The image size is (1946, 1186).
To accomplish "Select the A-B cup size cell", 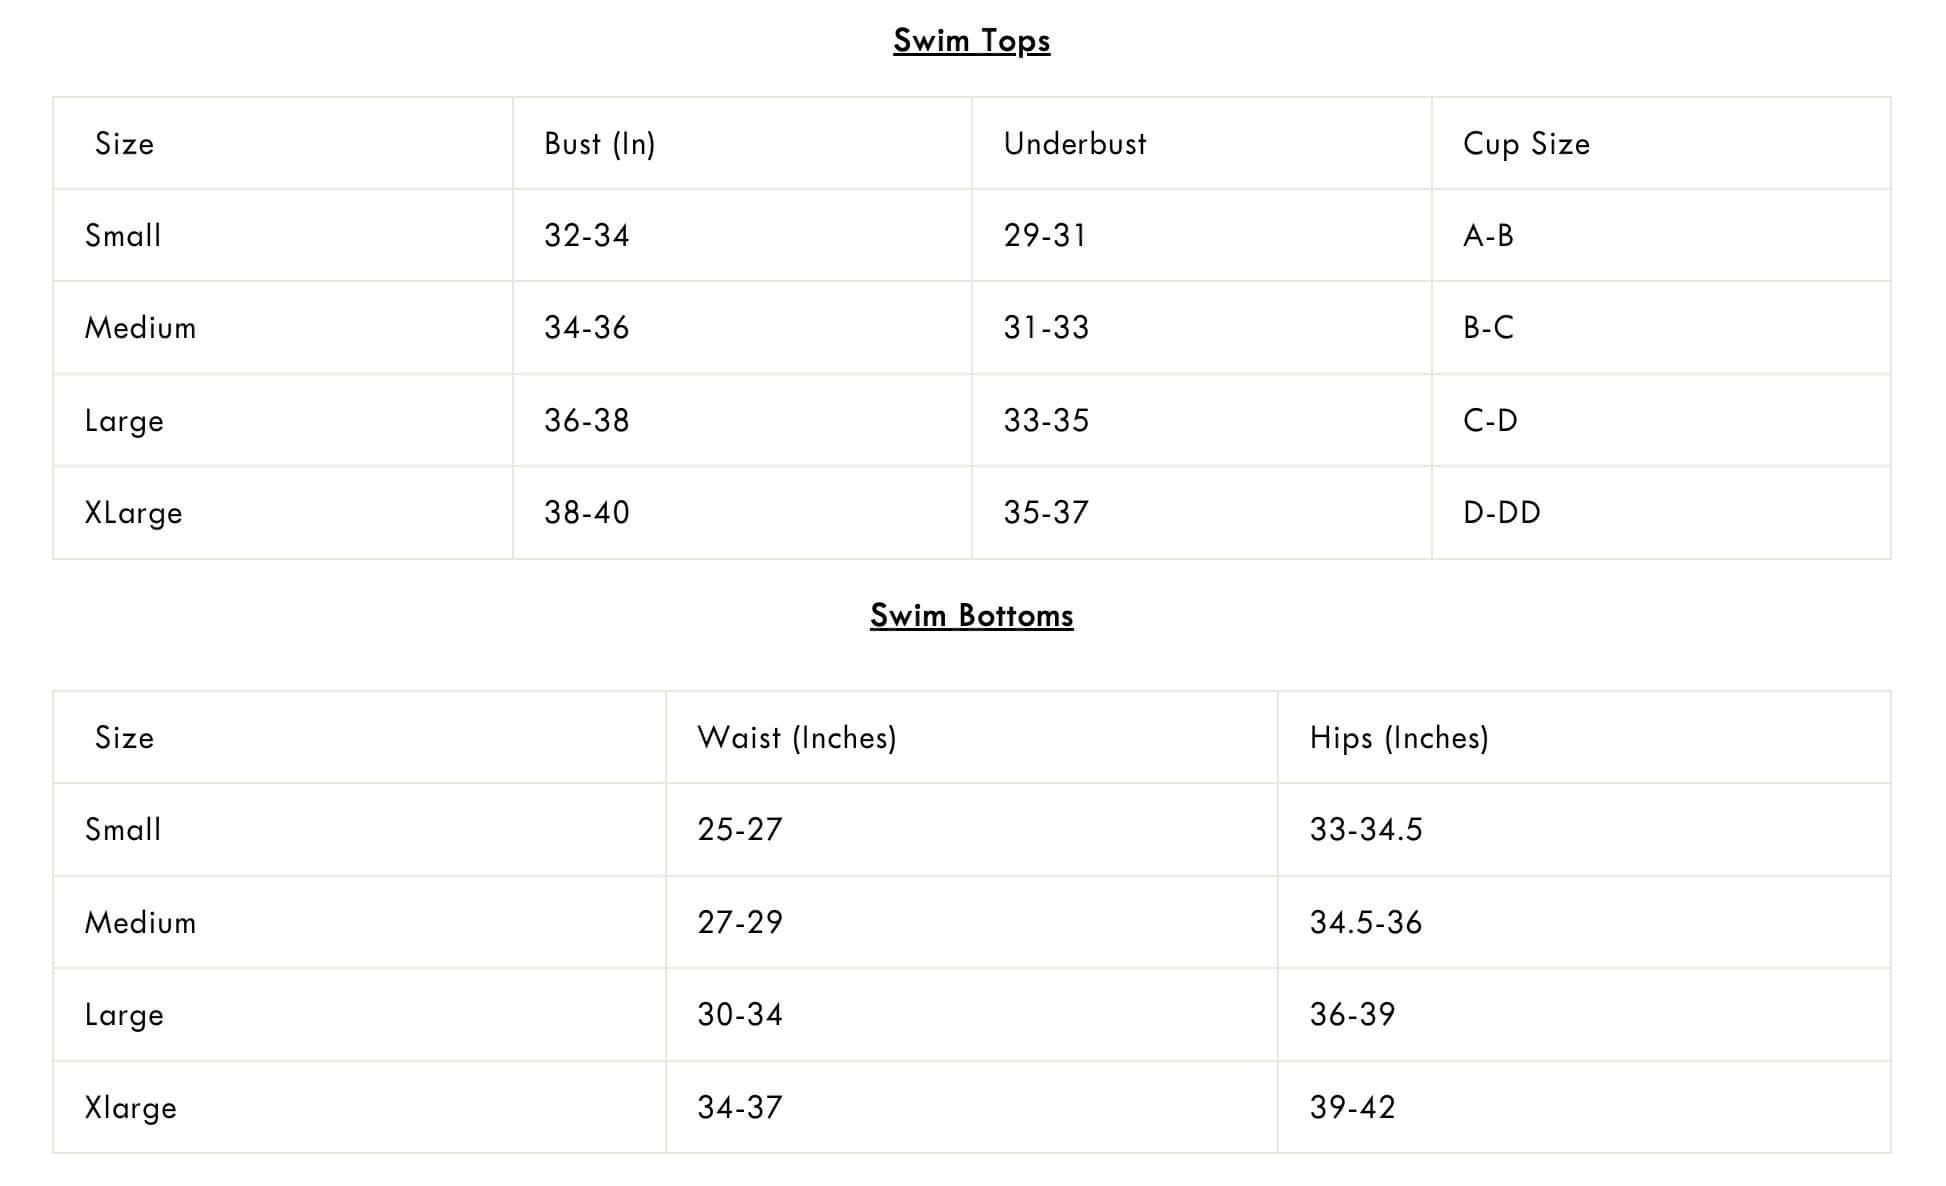I will [x=1488, y=236].
